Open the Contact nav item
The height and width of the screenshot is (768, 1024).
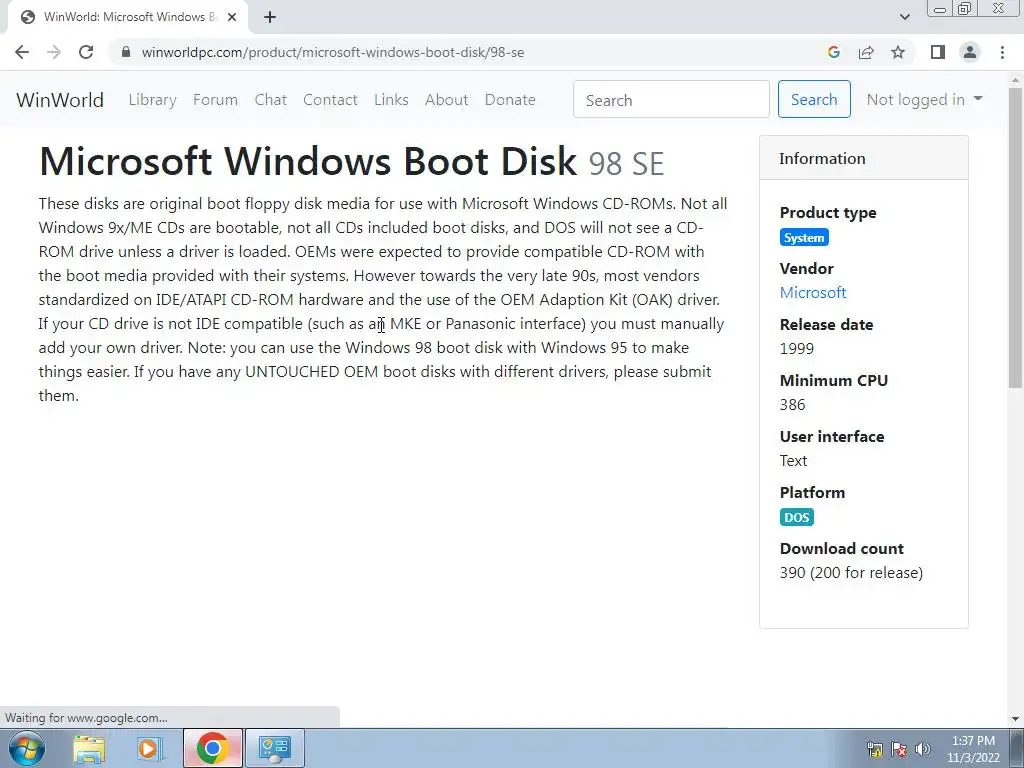pyautogui.click(x=330, y=100)
